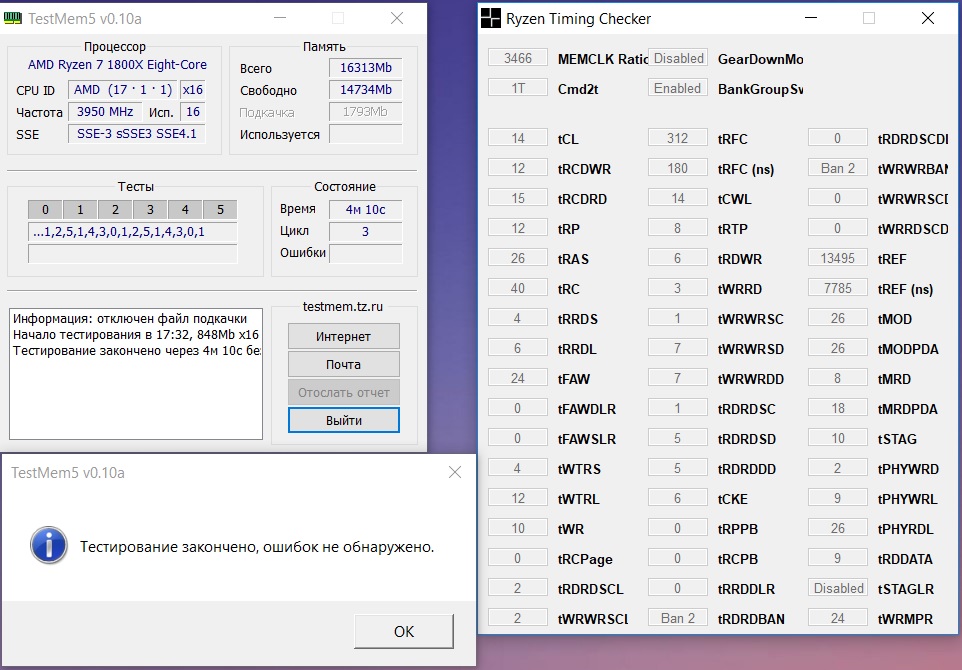Click the 1T Cmd2t value field
Screen dimensions: 962x670
[x=518, y=88]
